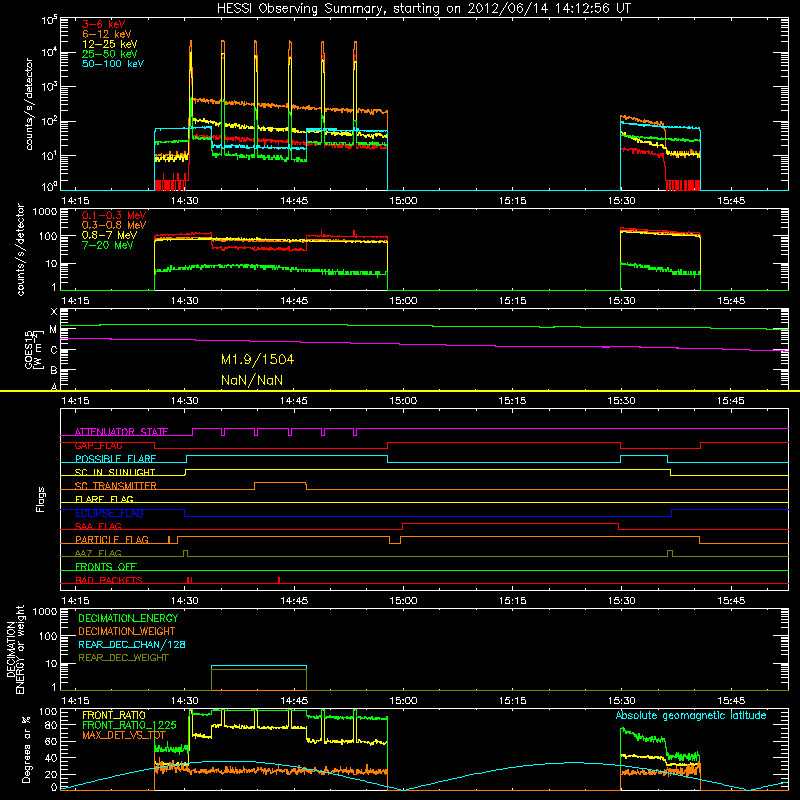This screenshot has width=800, height=800.
Task: Select the X class label on GOES axis
Action: point(54,312)
